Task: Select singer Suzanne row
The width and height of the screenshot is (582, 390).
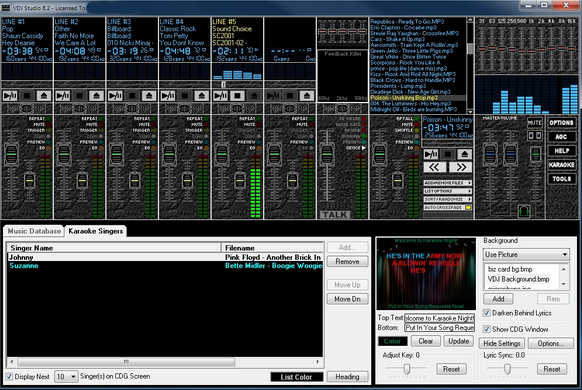Action: click(x=165, y=266)
